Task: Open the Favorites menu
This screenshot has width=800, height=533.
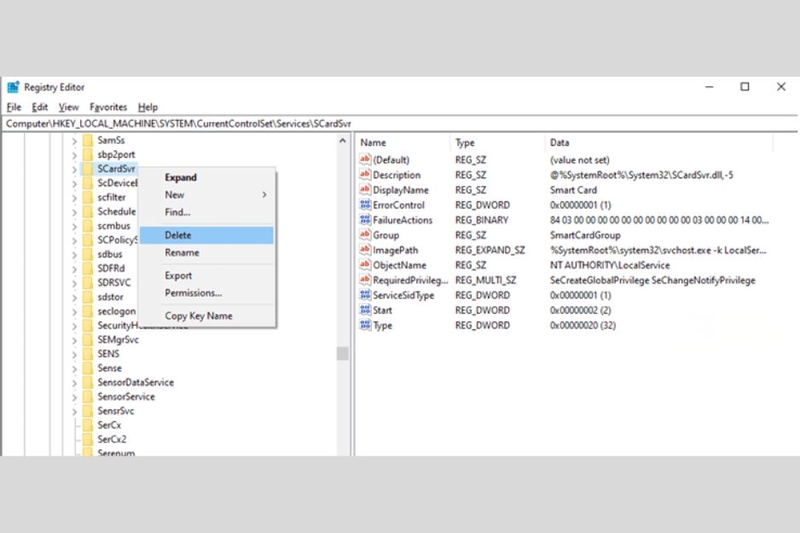Action: 108,107
